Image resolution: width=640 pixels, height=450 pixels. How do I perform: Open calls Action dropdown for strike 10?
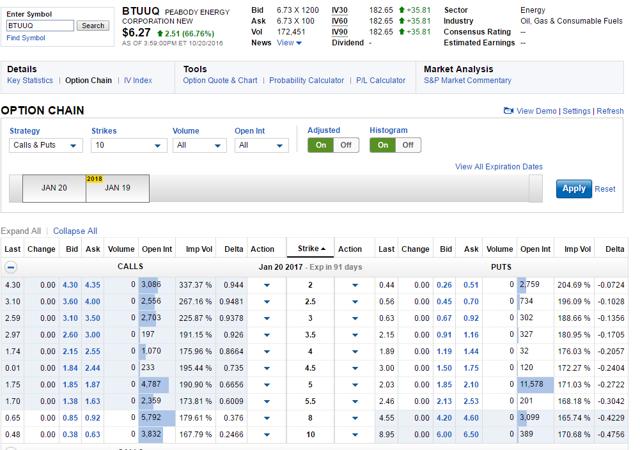[267, 434]
